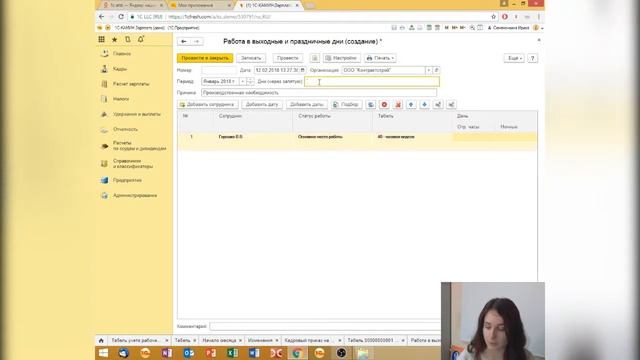Image resolution: width=640 pixels, height=360 pixels.
Task: Open Расчет зарплаты section in sidebar
Action: pos(131,84)
